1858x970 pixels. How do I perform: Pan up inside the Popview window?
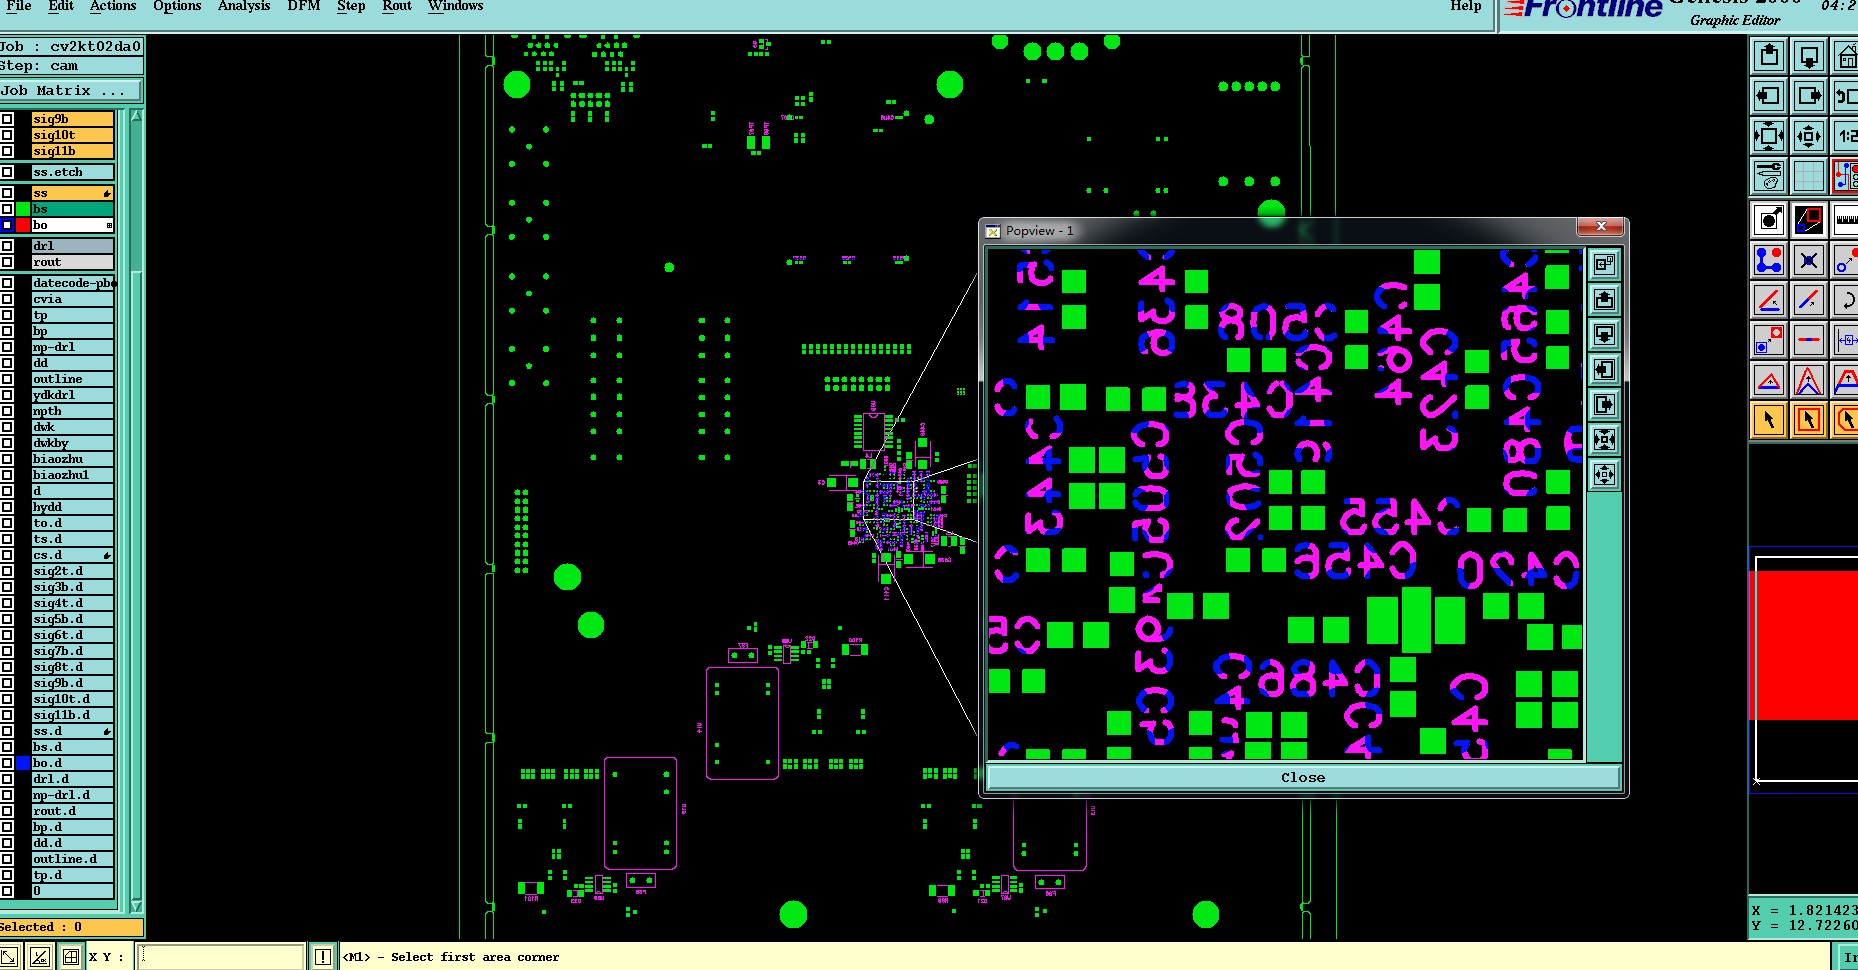(x=1604, y=299)
